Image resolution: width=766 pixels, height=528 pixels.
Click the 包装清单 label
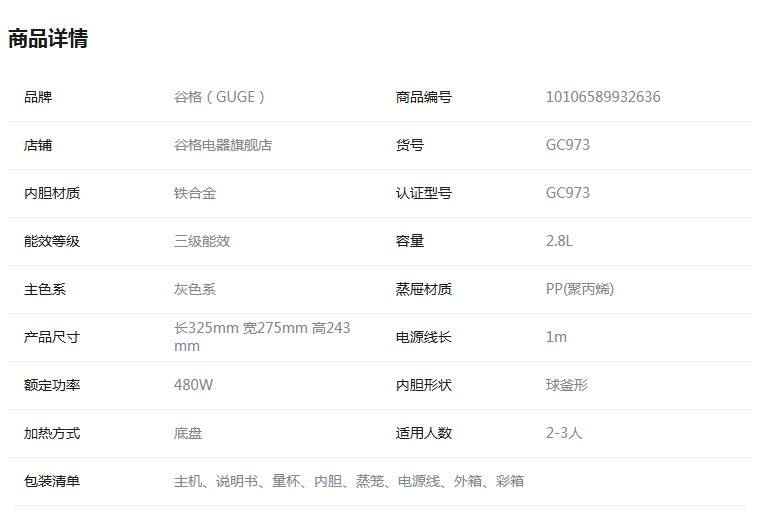click(x=52, y=482)
